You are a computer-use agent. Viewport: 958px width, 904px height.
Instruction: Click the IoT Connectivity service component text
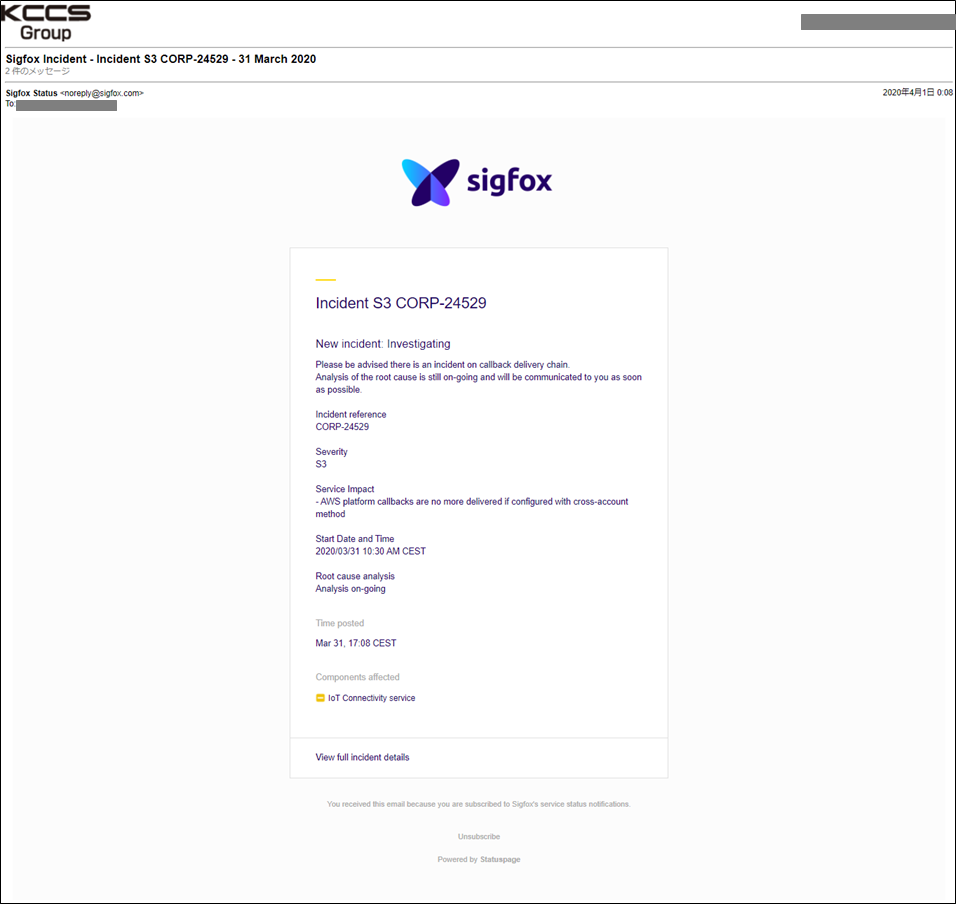[x=371, y=698]
